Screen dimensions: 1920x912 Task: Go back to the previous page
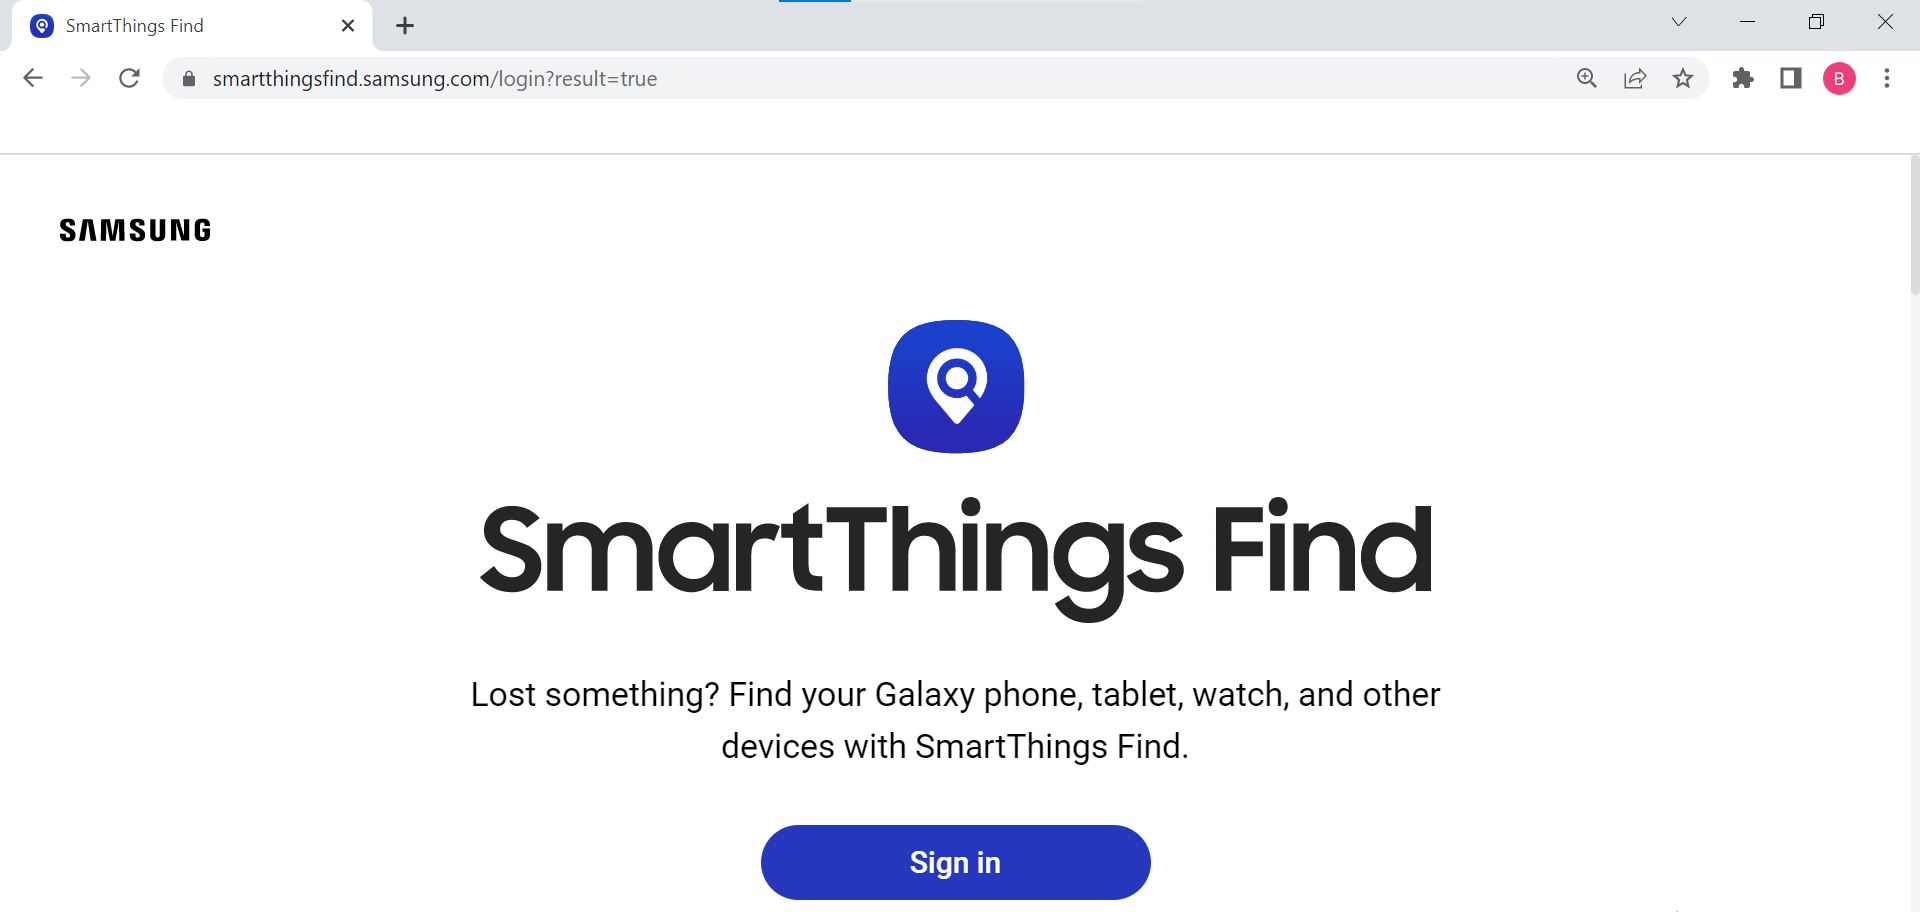[x=33, y=78]
